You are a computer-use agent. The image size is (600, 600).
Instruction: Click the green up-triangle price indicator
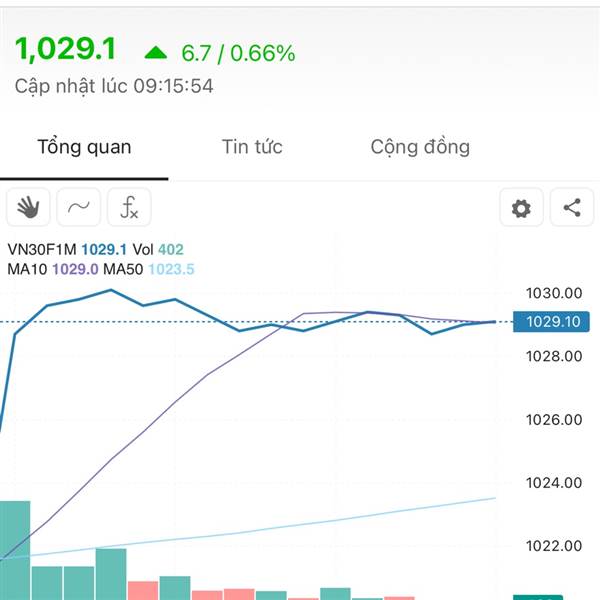click(156, 52)
